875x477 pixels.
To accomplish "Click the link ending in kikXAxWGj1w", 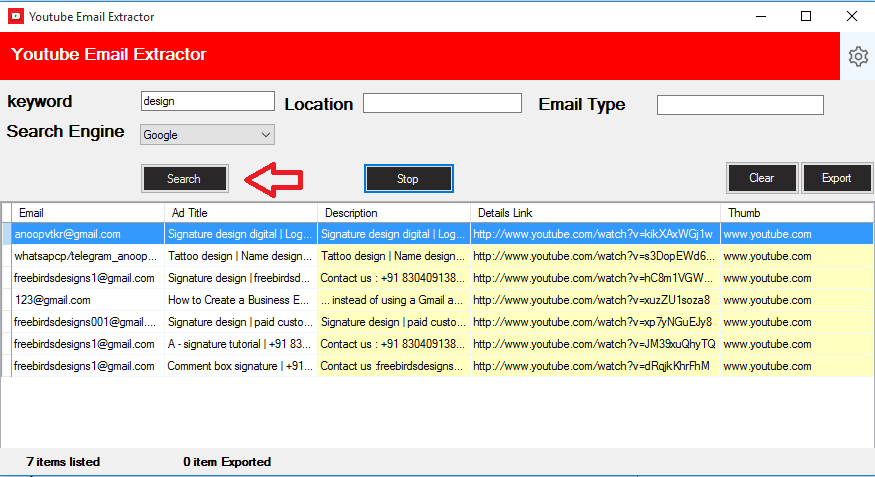I will [595, 234].
